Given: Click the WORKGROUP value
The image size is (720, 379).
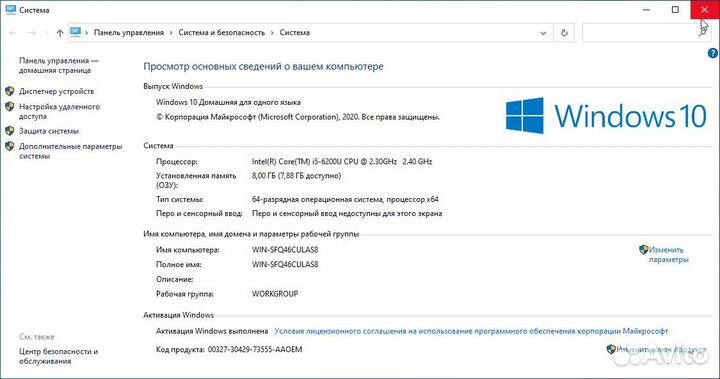Looking at the screenshot, I should 275,294.
